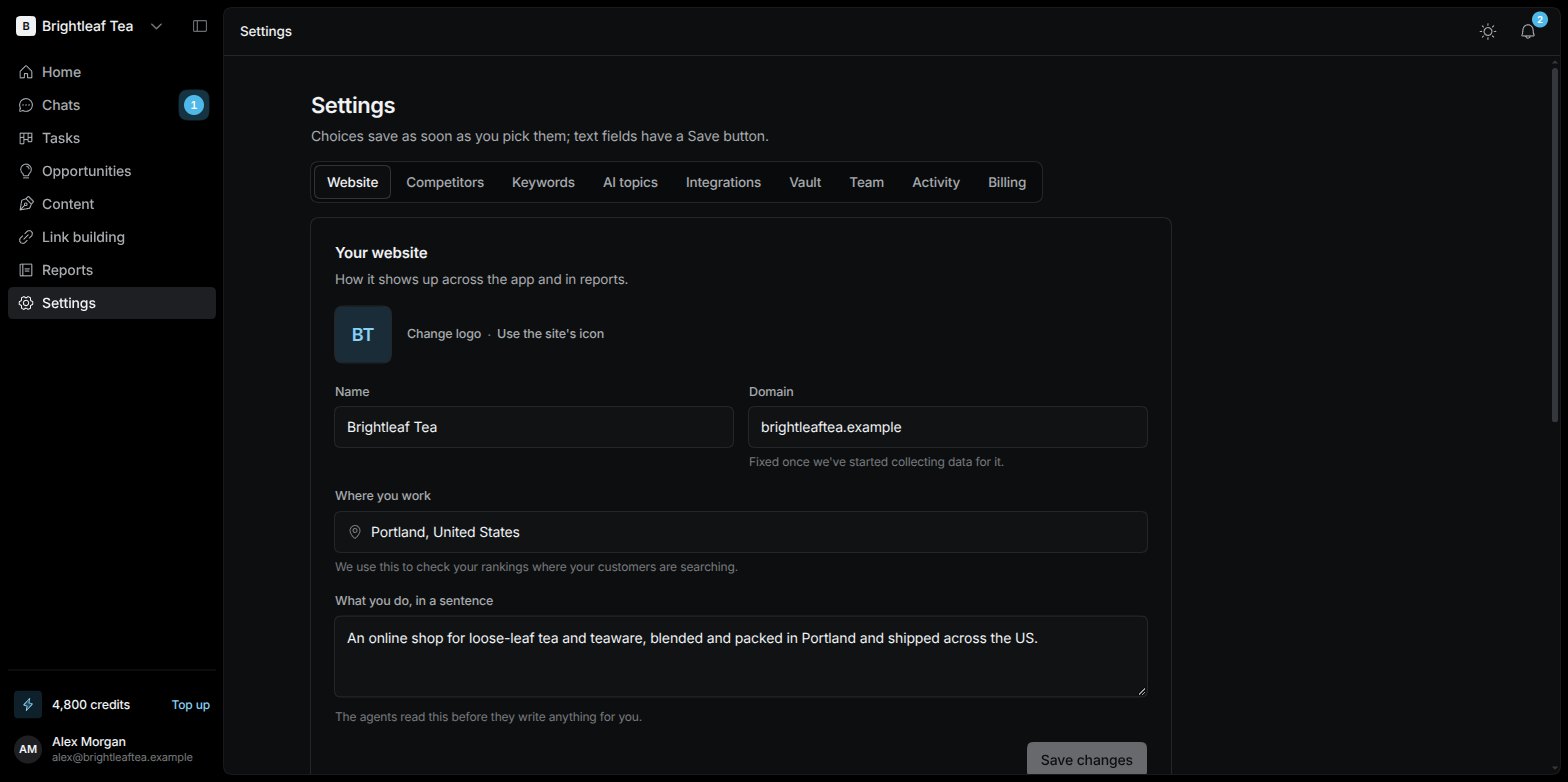
Task: Click the Change logo link
Action: click(x=444, y=334)
